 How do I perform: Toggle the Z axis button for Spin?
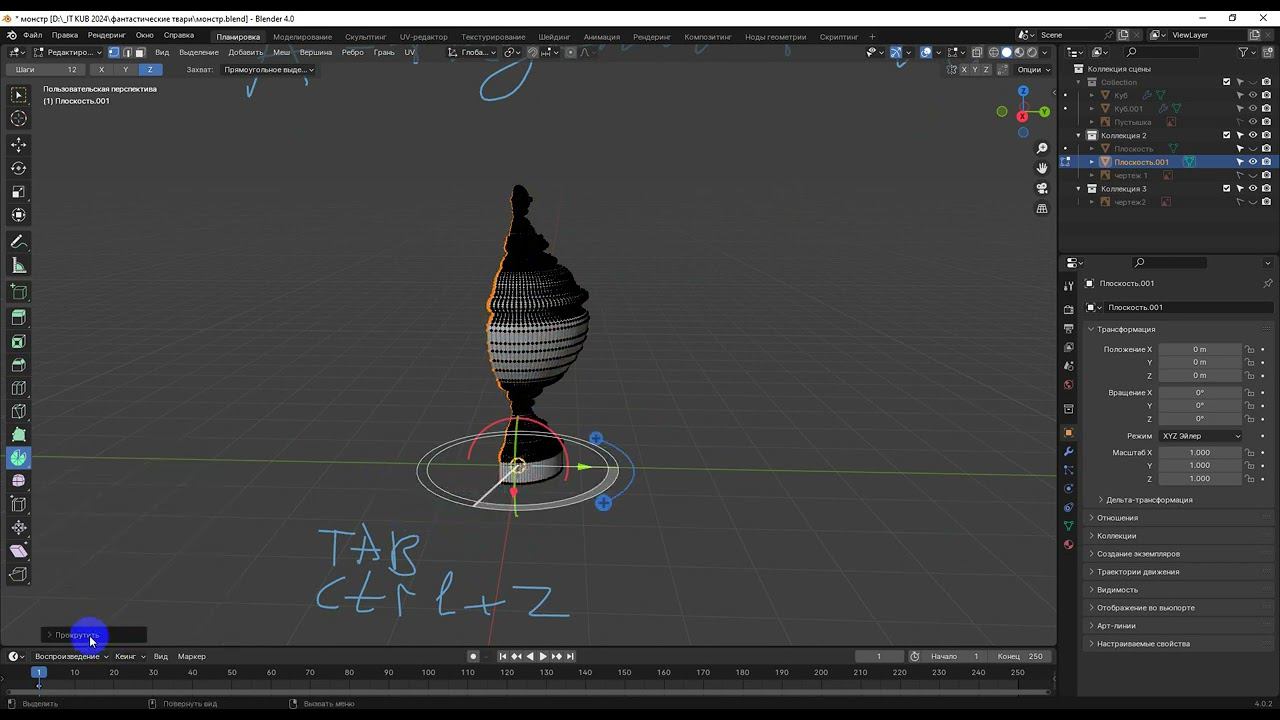coord(150,69)
